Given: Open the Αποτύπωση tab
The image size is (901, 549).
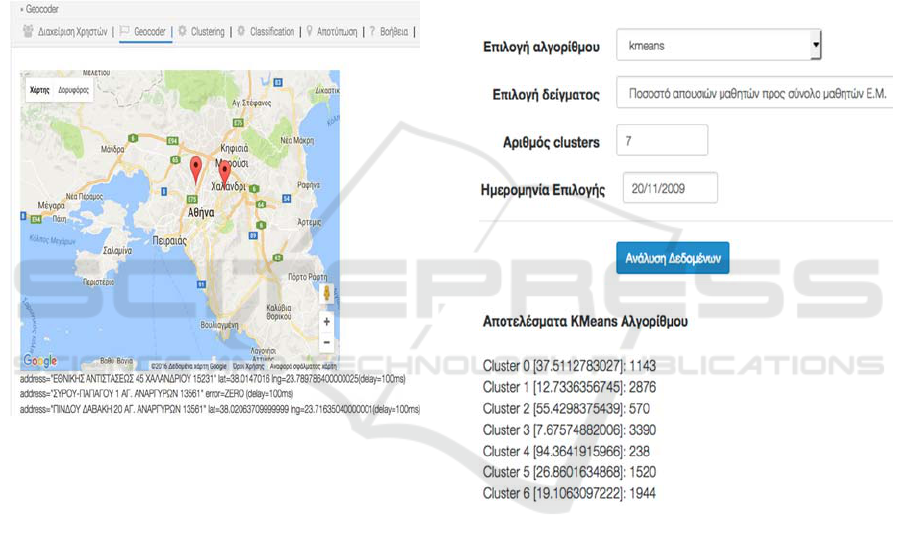Looking at the screenshot, I should 331,32.
